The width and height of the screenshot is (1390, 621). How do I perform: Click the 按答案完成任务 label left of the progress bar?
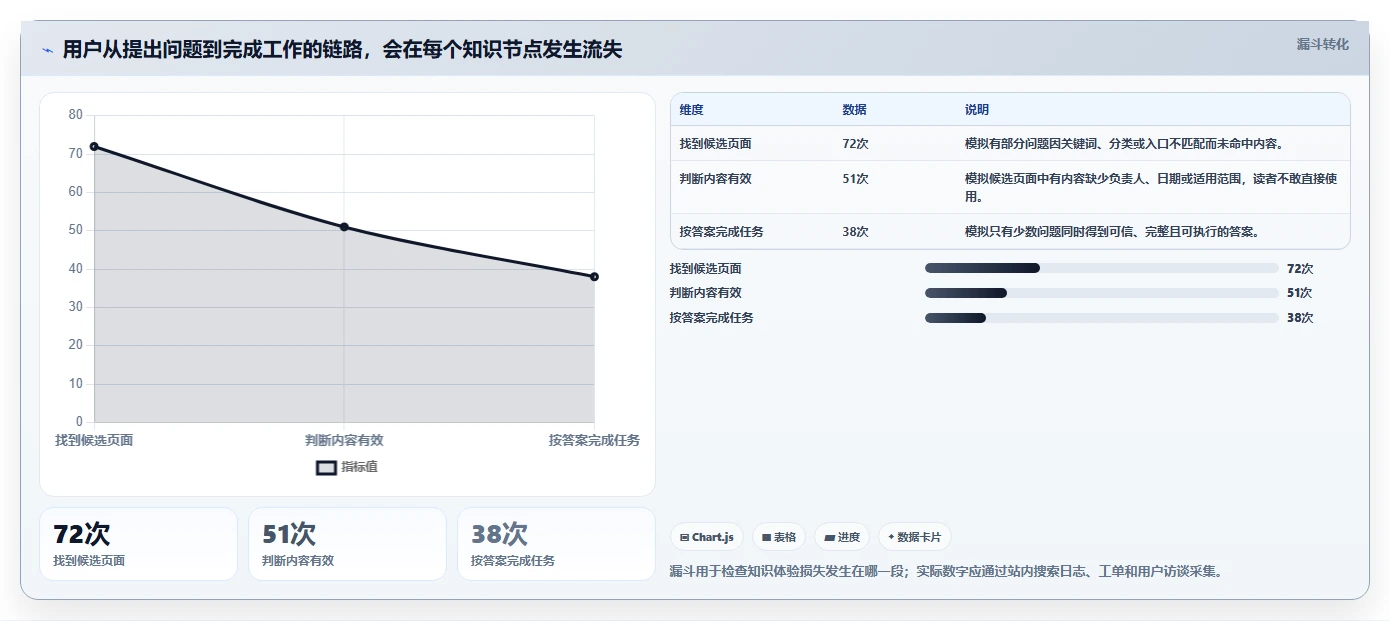click(711, 318)
